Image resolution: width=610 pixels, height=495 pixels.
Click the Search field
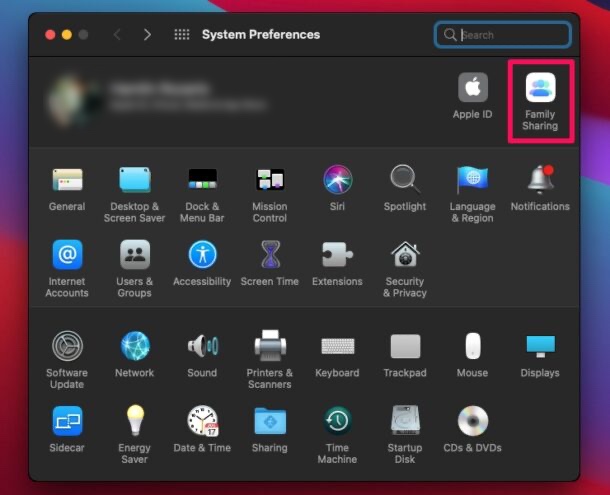tap(510, 35)
